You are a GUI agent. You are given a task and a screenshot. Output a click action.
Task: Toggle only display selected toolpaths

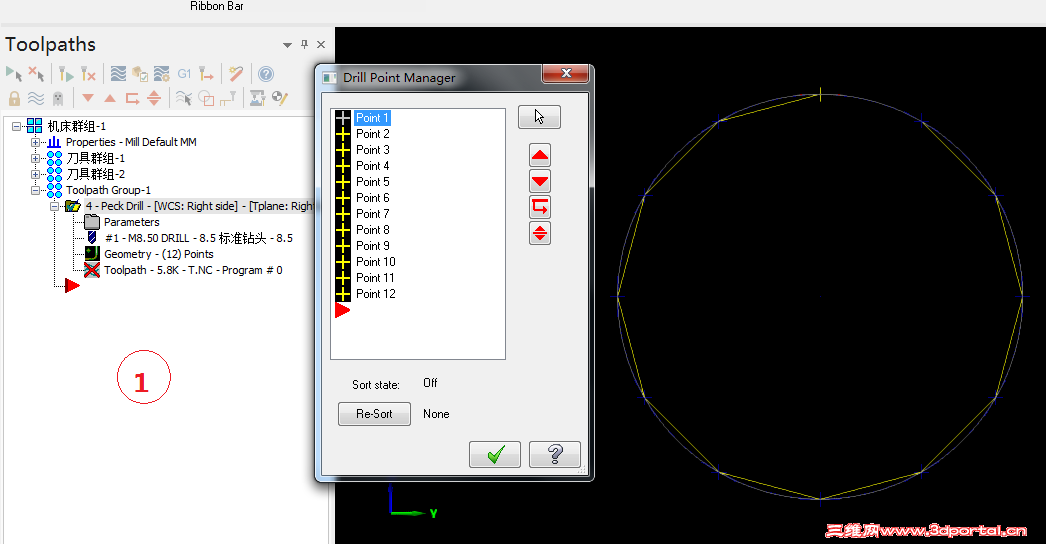coord(183,98)
